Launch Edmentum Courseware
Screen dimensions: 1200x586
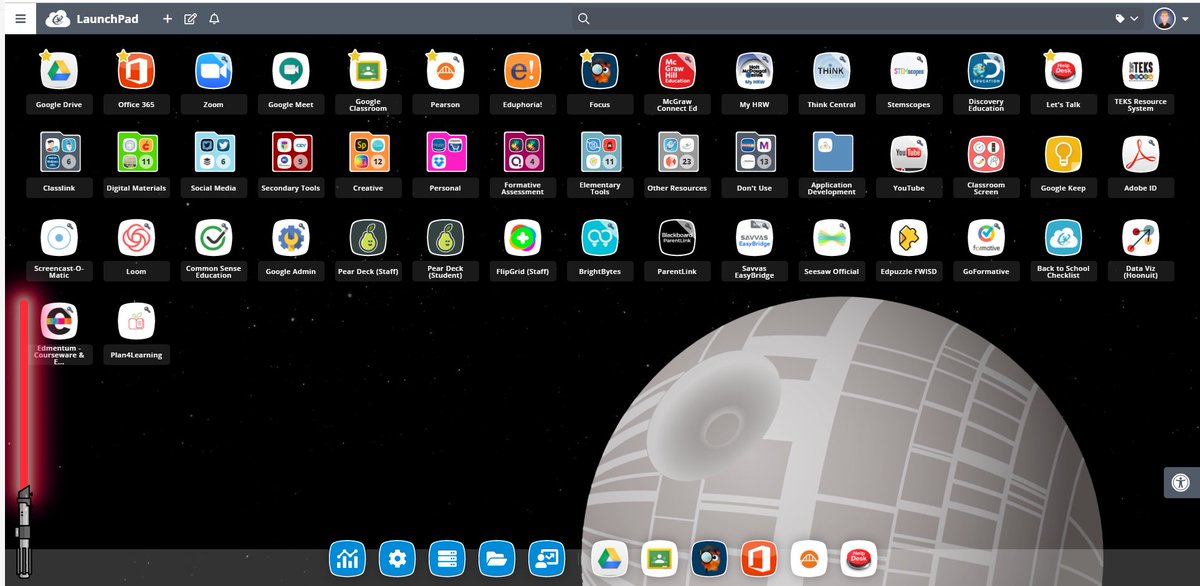point(59,321)
